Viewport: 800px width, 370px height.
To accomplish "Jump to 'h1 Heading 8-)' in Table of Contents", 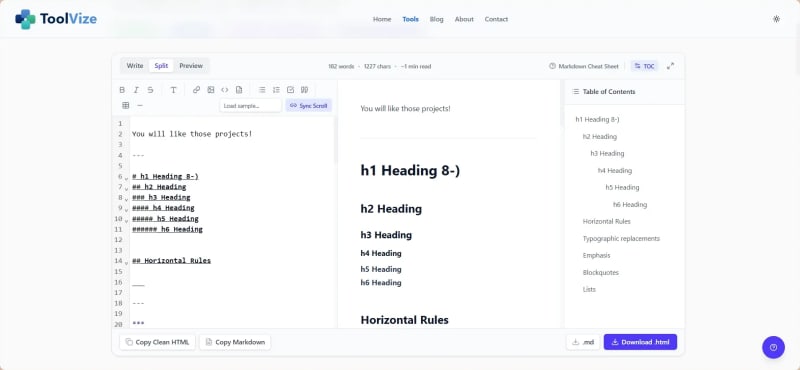I will click(597, 119).
